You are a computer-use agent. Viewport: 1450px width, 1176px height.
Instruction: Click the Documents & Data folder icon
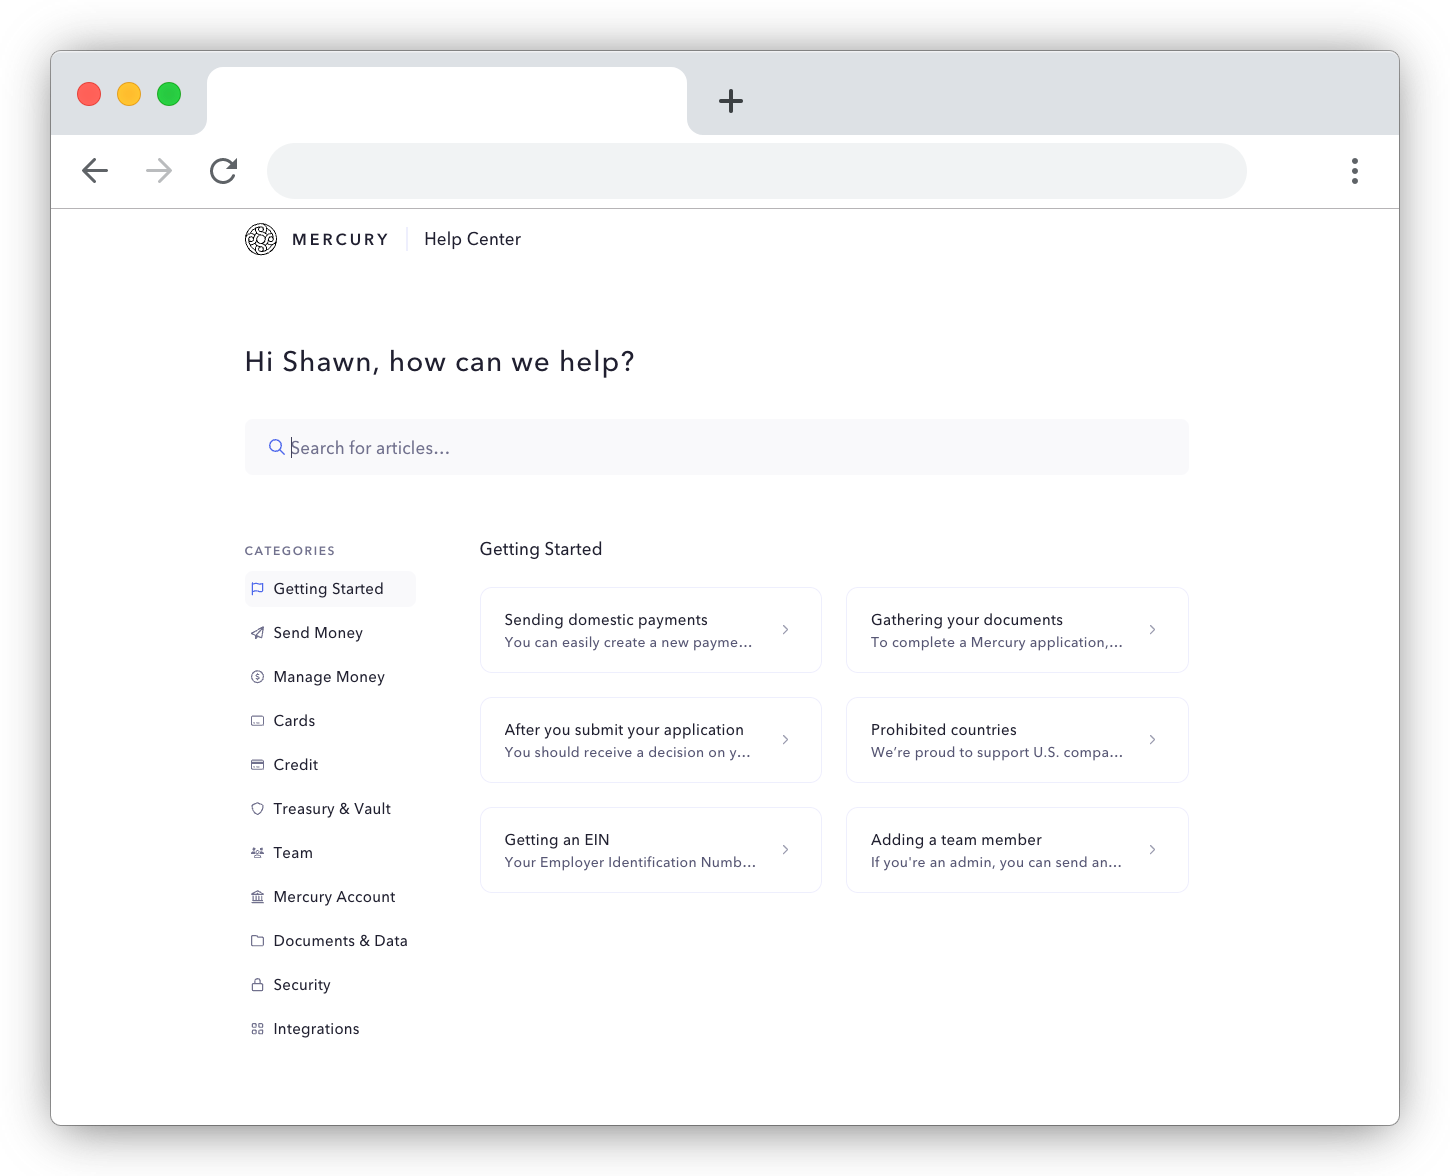coord(258,940)
